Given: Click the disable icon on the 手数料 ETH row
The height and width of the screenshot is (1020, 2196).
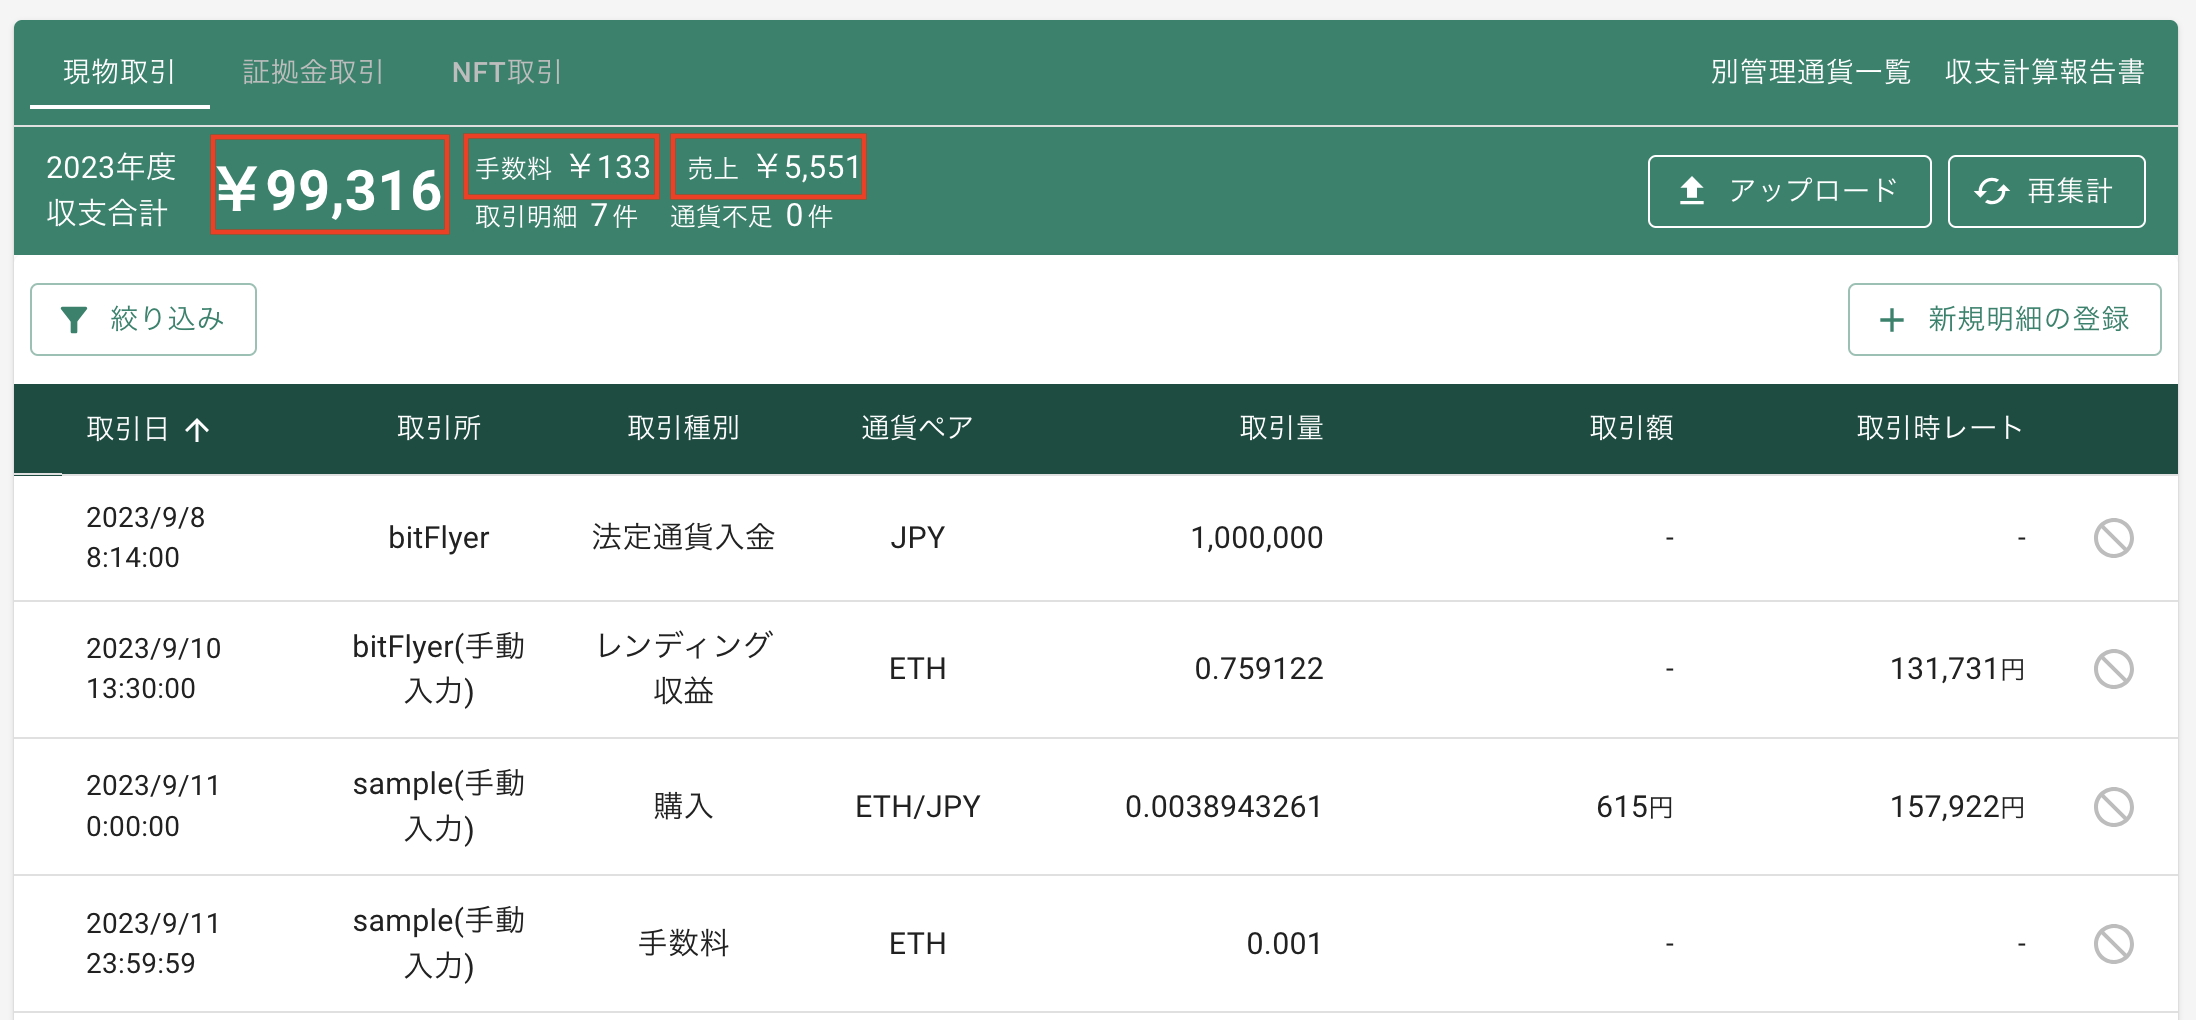Looking at the screenshot, I should click(x=2113, y=944).
